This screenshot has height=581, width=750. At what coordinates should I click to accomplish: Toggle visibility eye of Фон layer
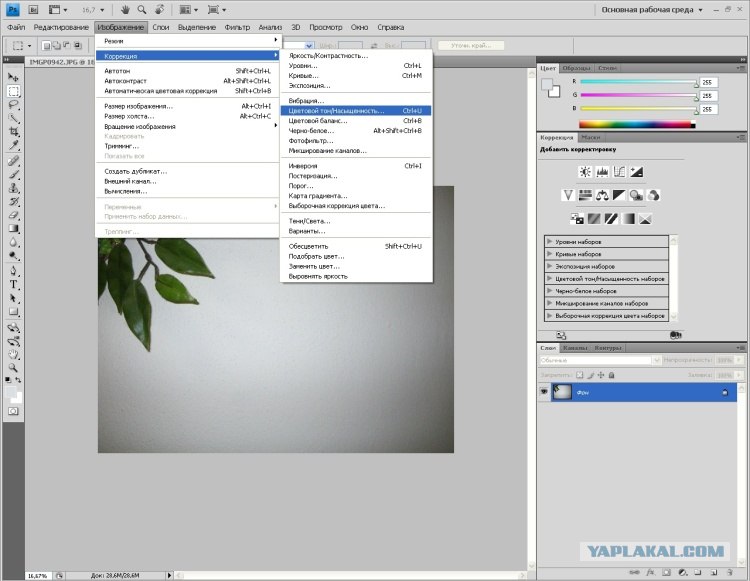click(x=544, y=392)
